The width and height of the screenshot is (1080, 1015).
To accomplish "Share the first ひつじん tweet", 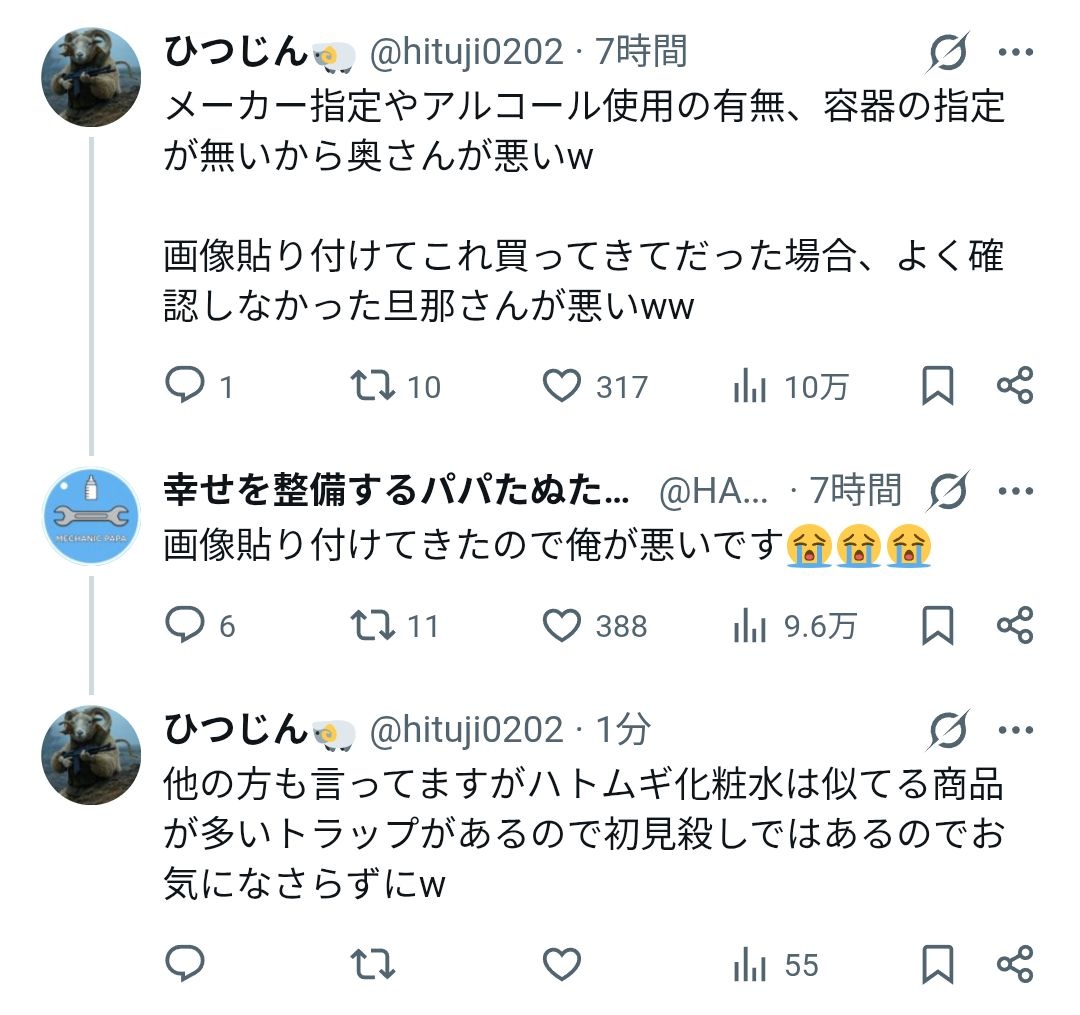I will (x=1015, y=386).
